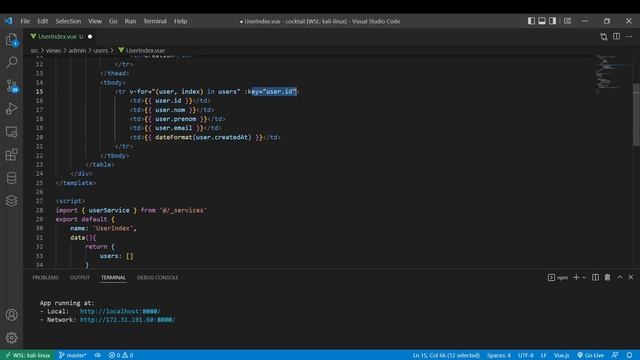Screen dimensions: 640x360
Task: Switch to the DEBUG CONSOLE panel tab
Action: 158,278
